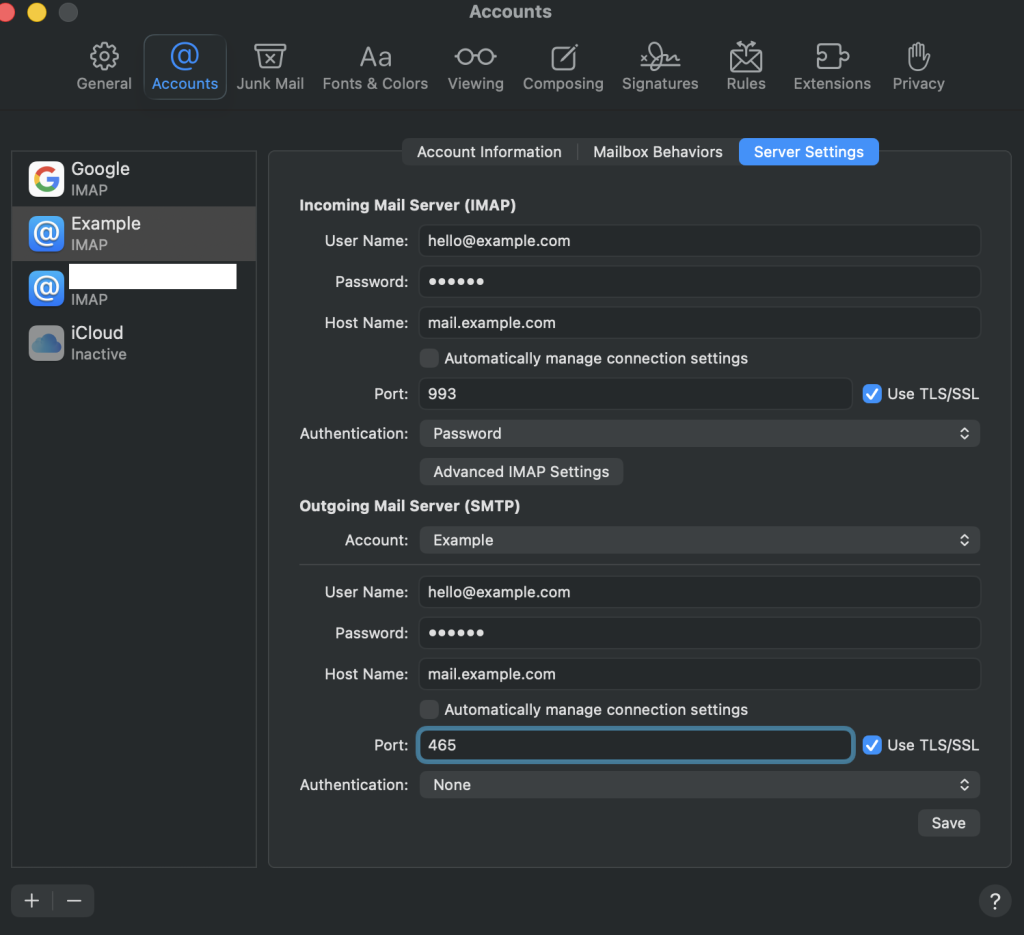Click the incoming User Name field
The image size is (1024, 935).
point(699,241)
